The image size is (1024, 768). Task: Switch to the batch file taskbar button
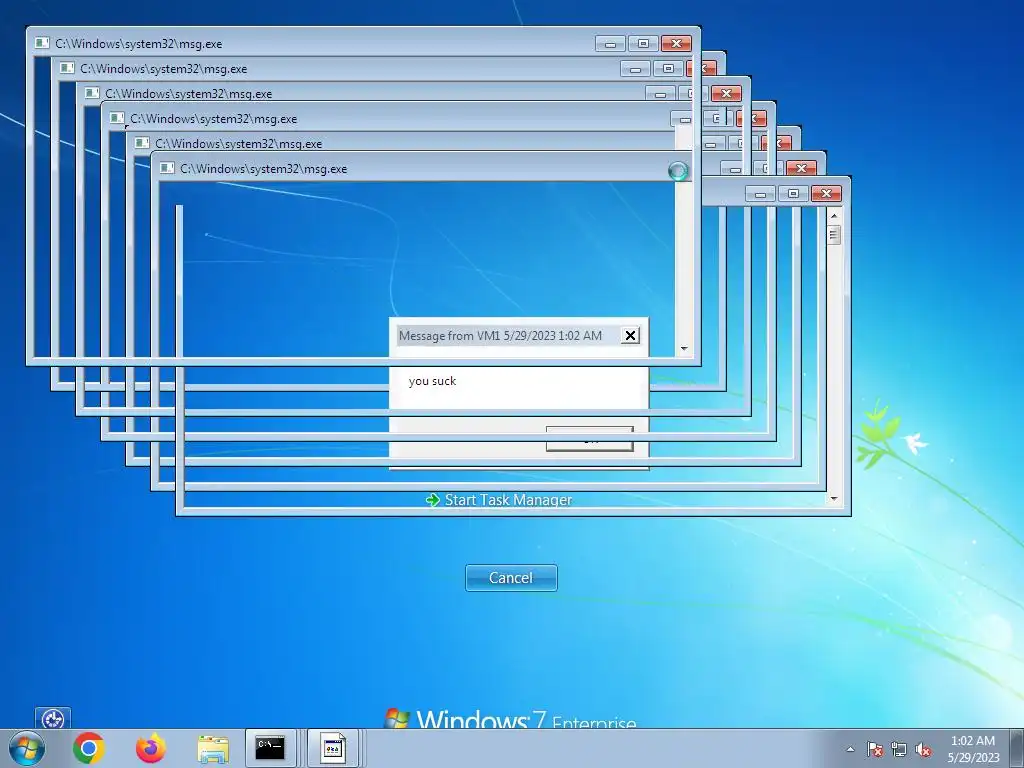[332, 748]
